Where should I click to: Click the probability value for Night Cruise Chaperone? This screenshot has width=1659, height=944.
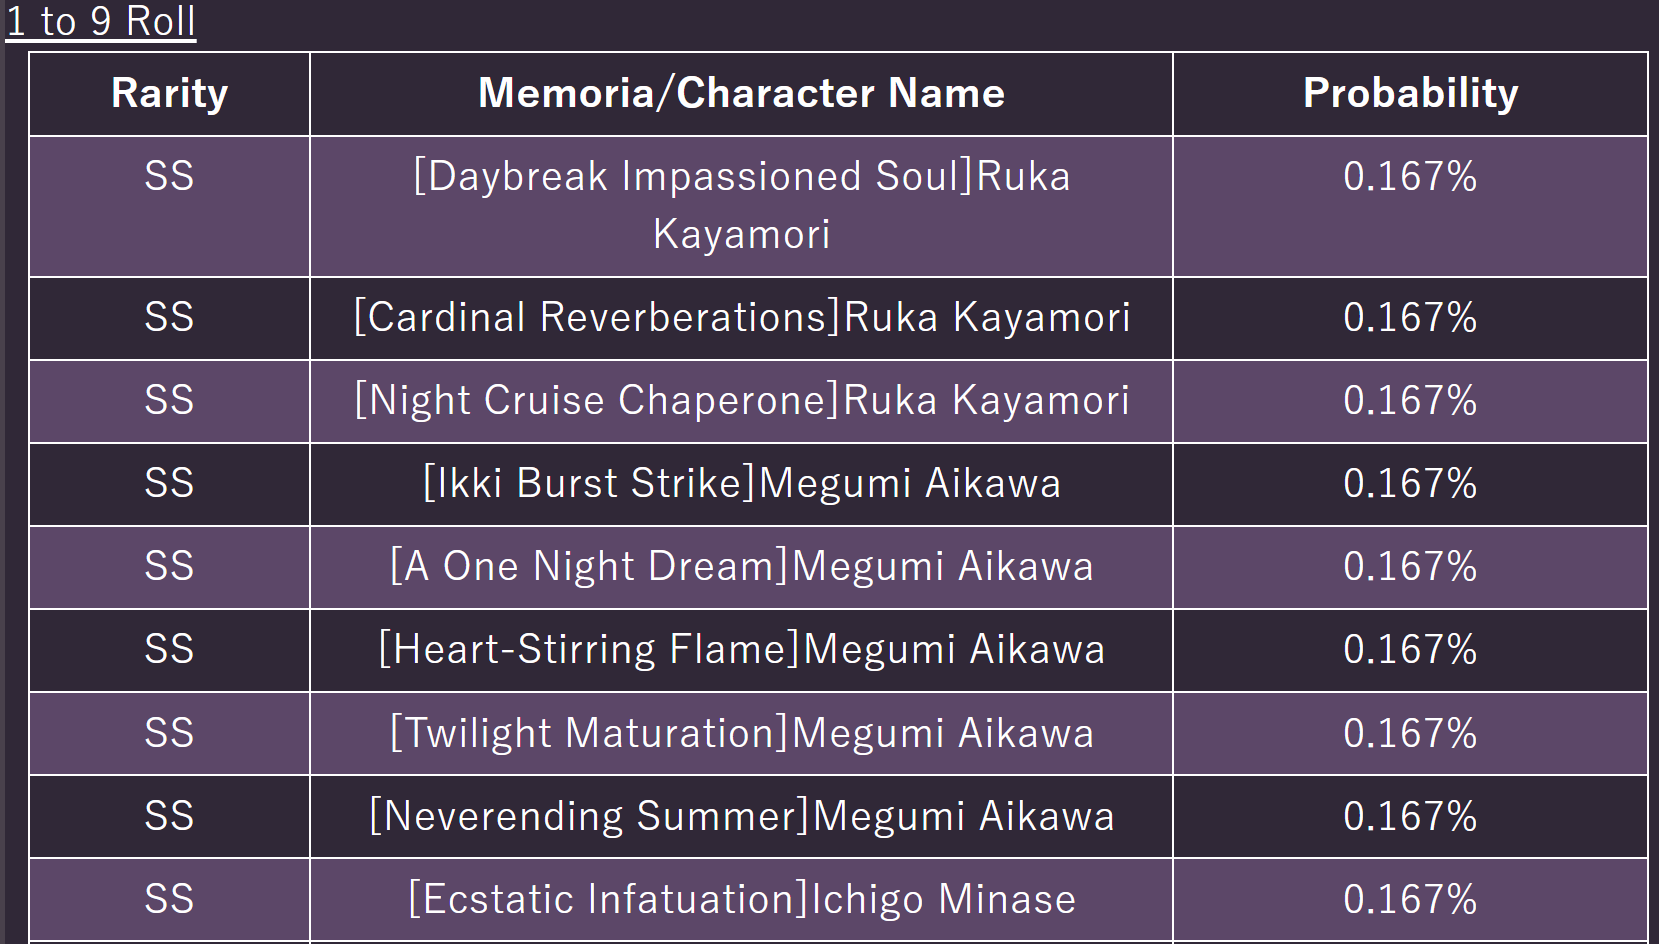(x=1410, y=401)
